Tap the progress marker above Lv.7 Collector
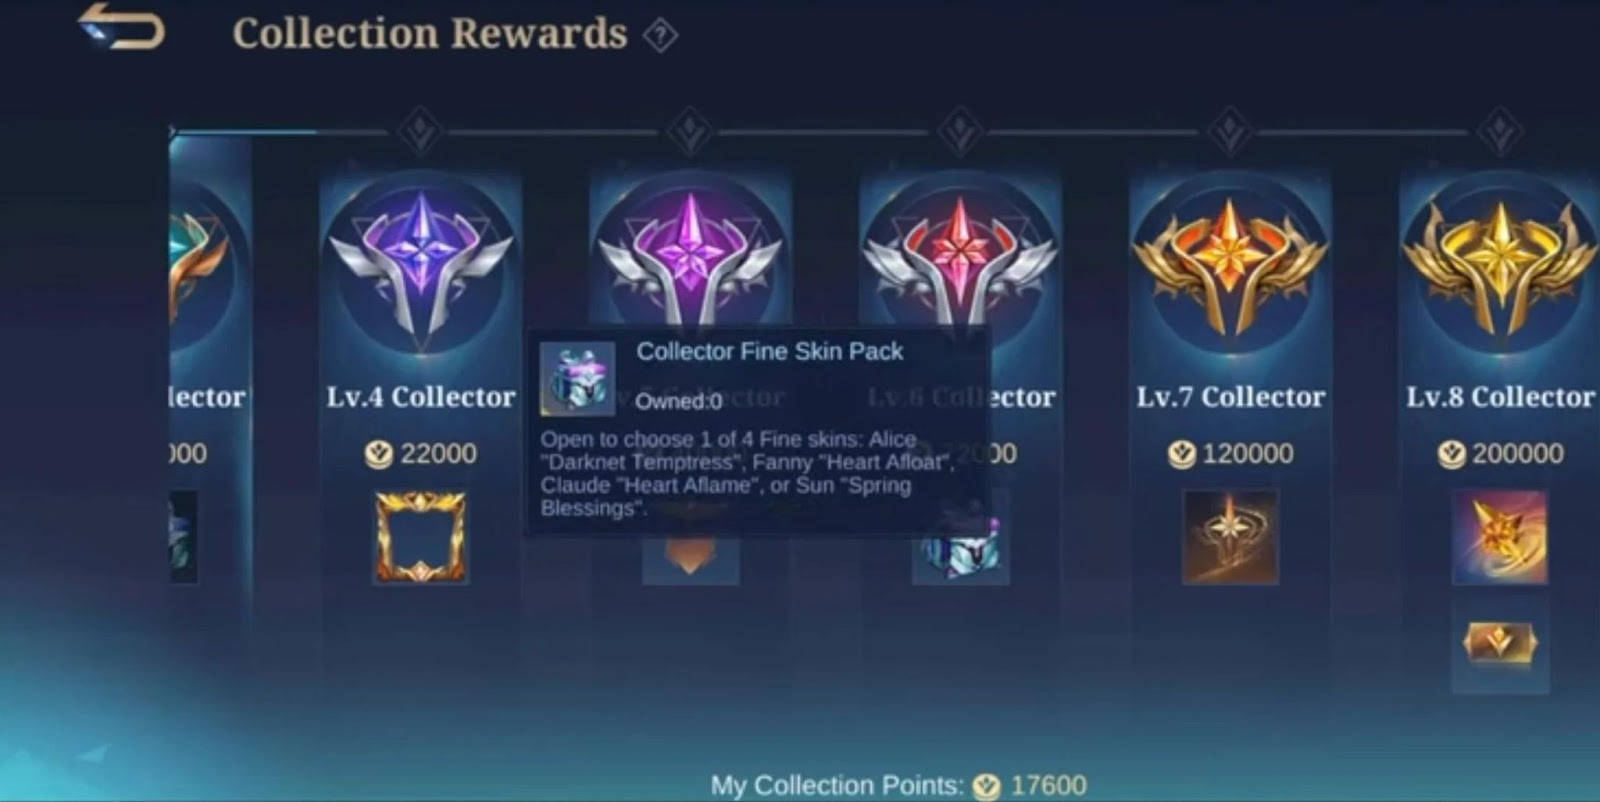This screenshot has height=802, width=1600. 1230,131
